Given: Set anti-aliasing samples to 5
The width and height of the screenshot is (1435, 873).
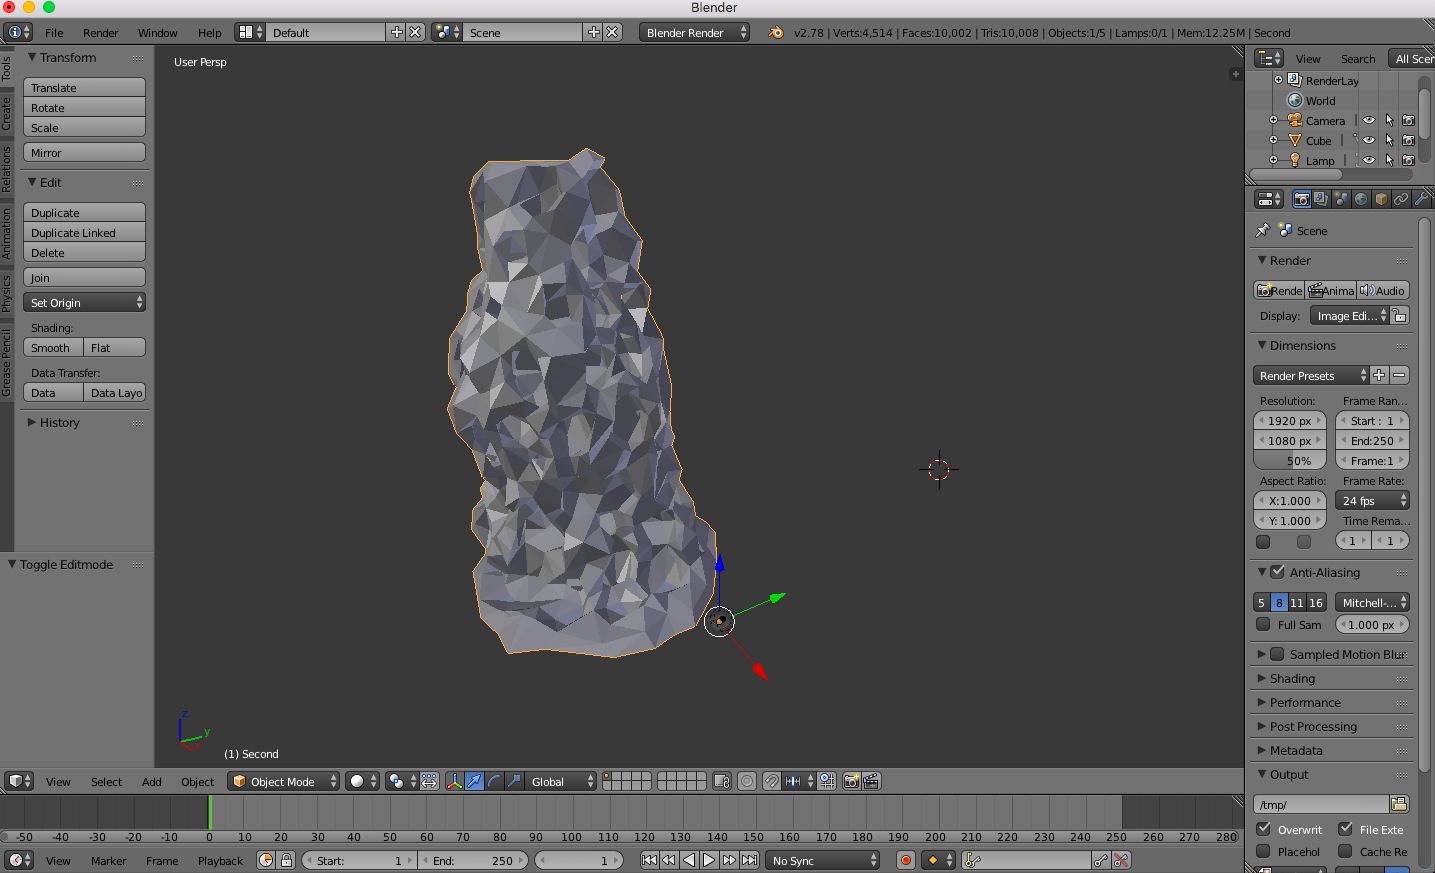Looking at the screenshot, I should click(x=1261, y=602).
